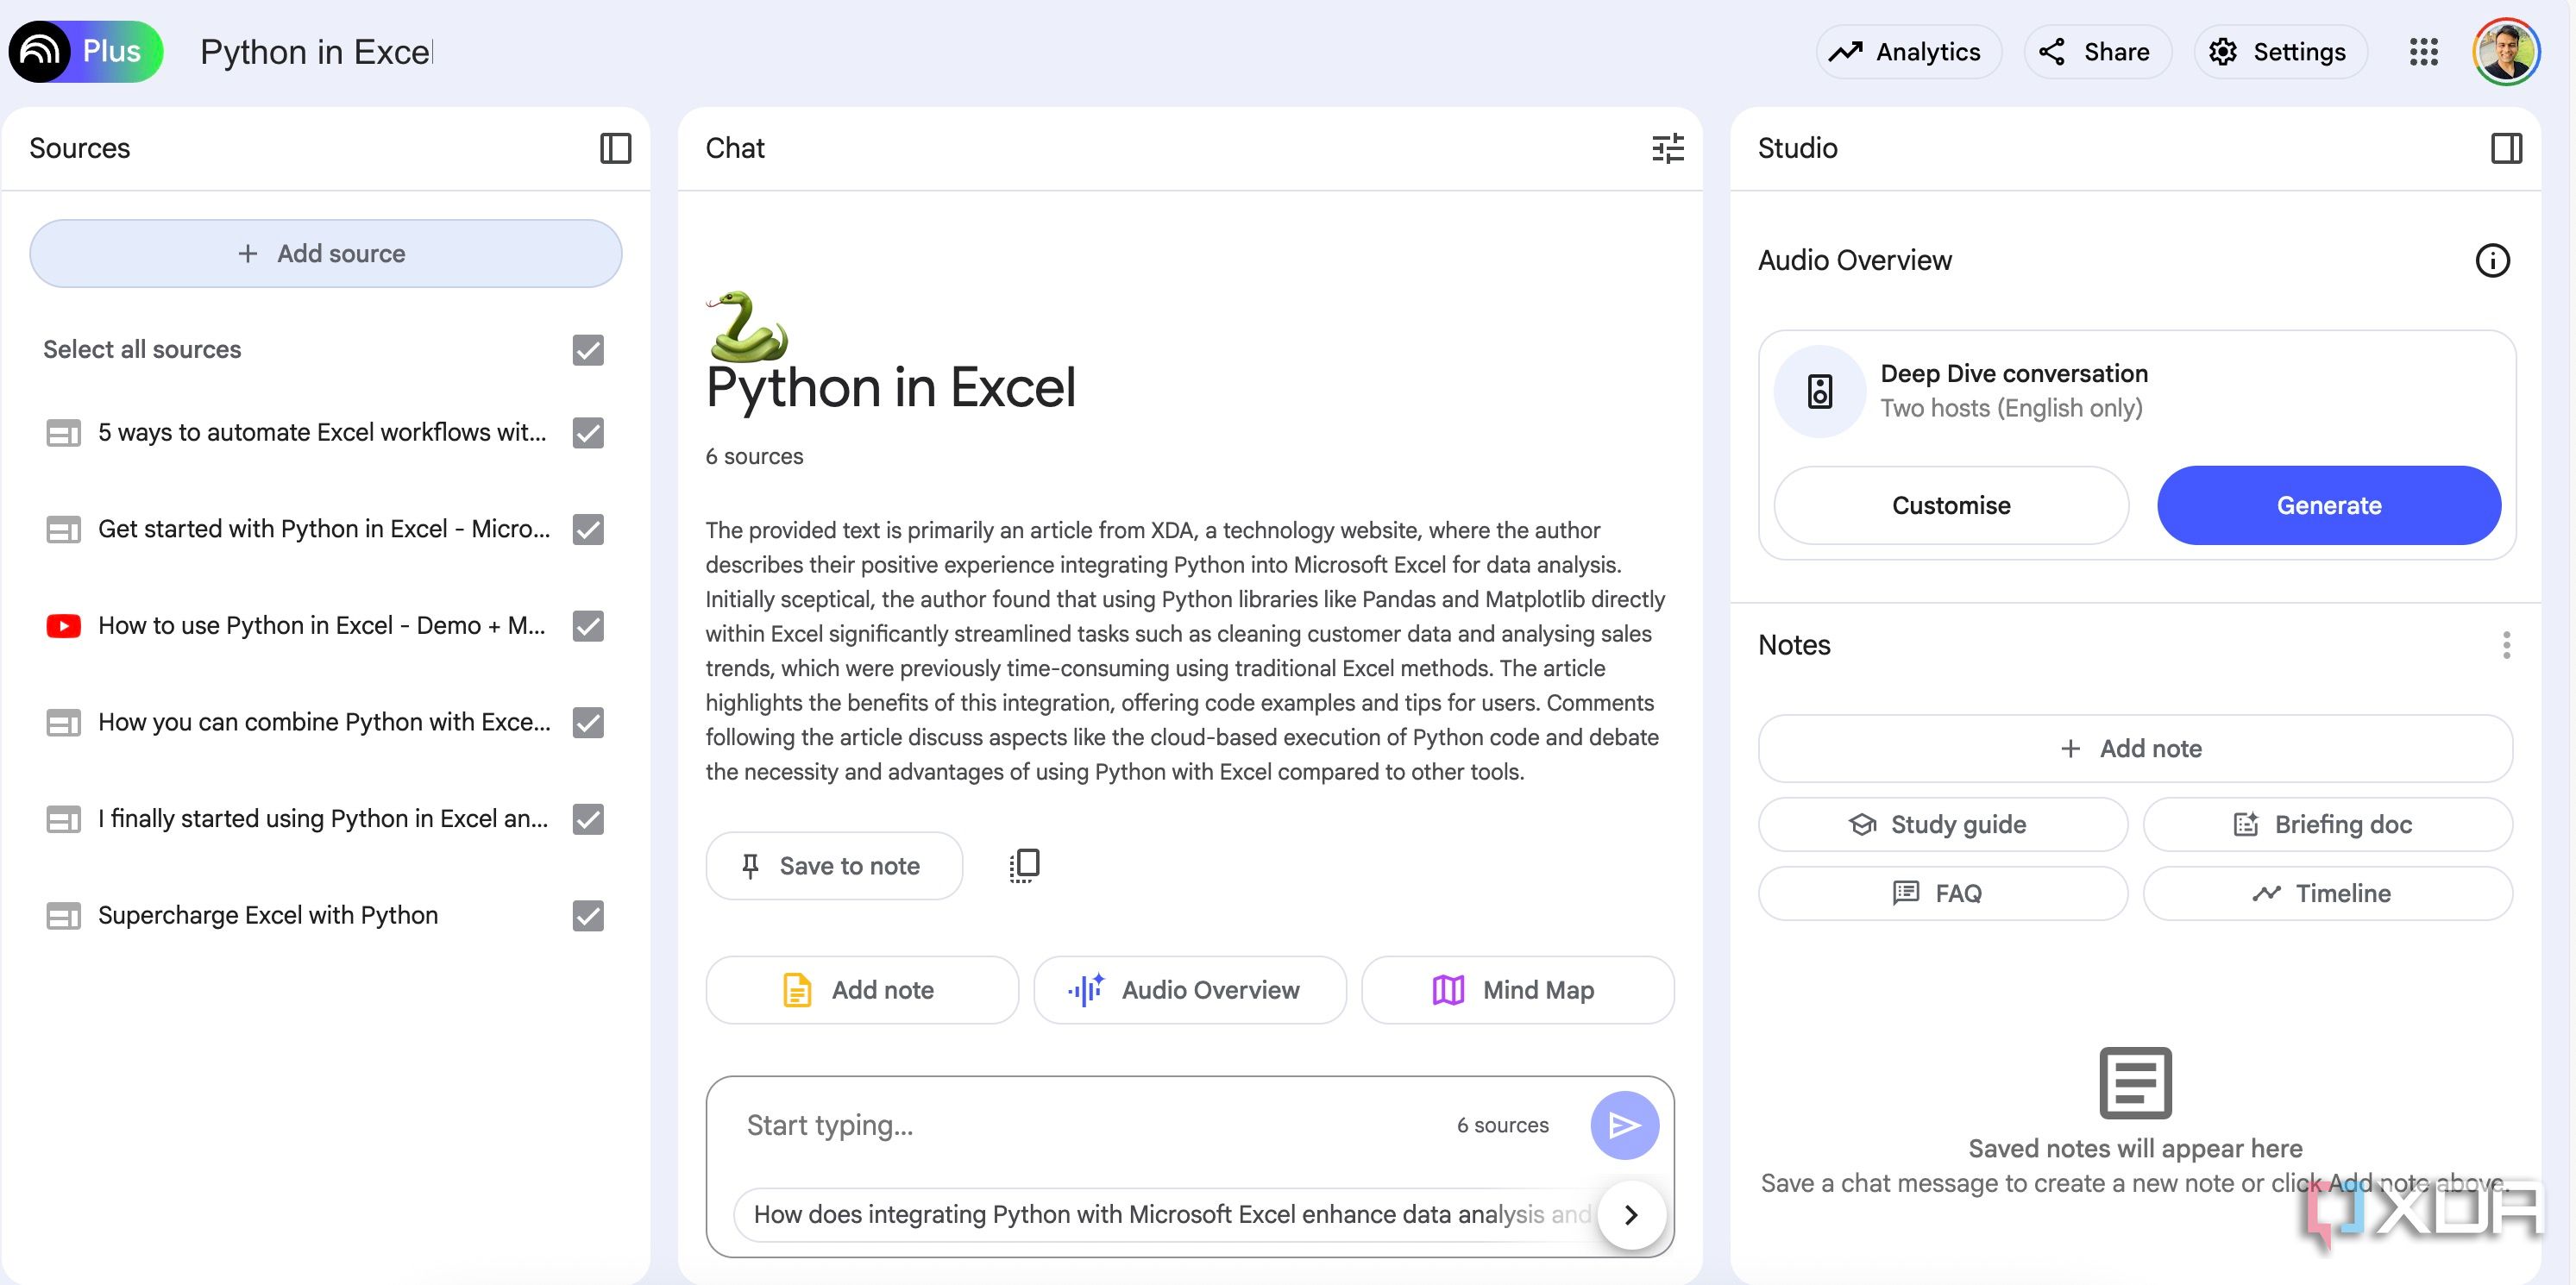
Task: Open Audio Overview from chat
Action: (1189, 990)
